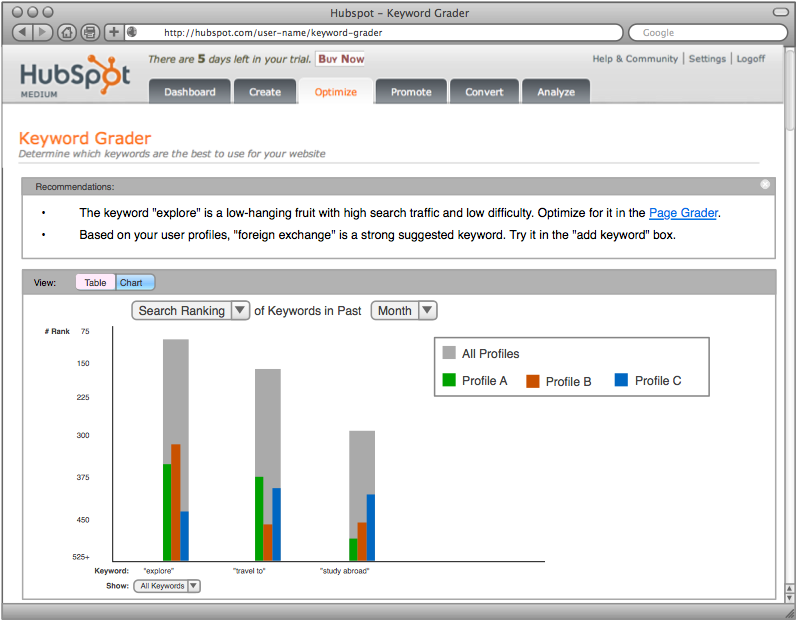Follow the Page Grader link
The image size is (797, 620).
683,213
